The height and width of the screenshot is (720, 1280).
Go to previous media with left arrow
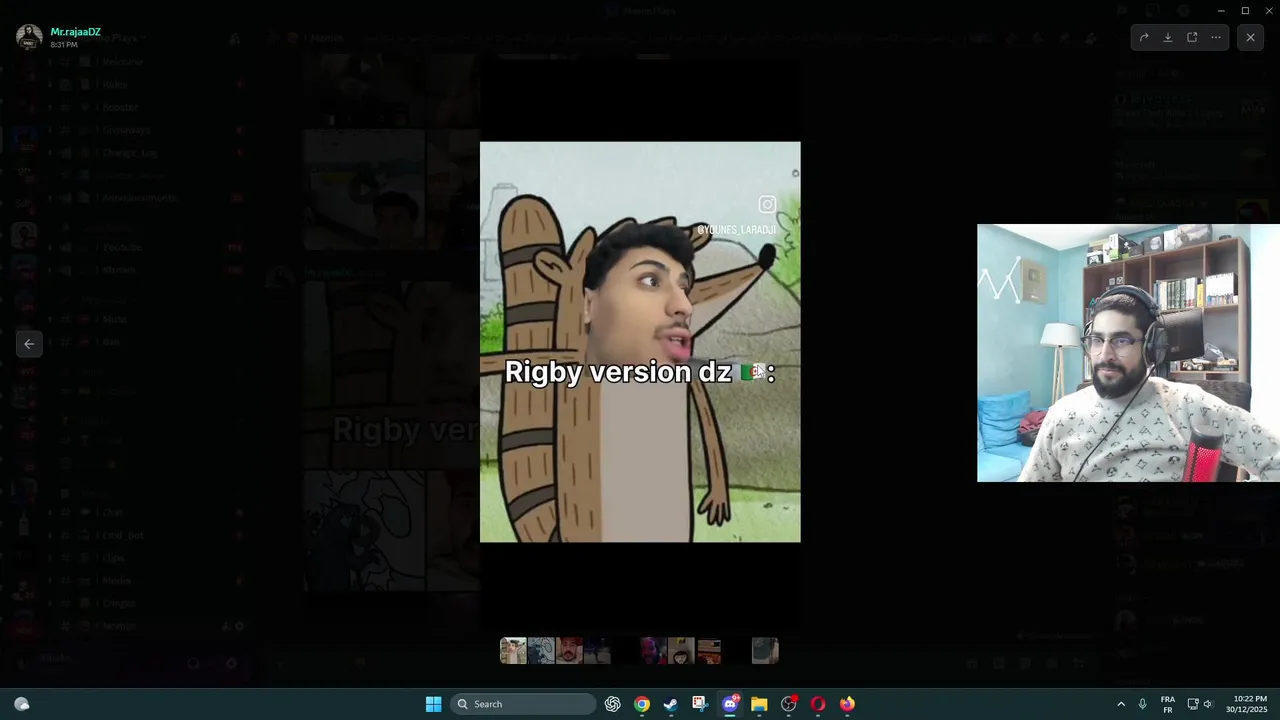pos(29,344)
